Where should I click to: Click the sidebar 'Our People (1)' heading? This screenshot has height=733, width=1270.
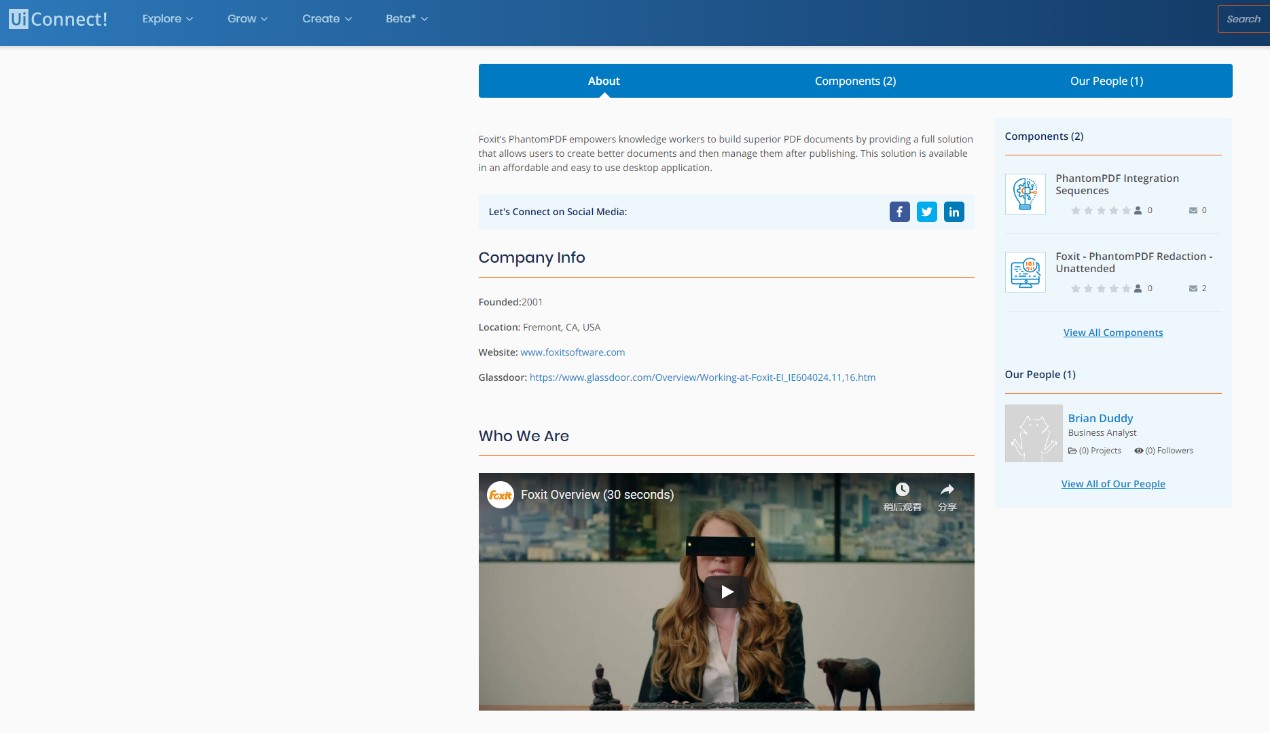1040,374
